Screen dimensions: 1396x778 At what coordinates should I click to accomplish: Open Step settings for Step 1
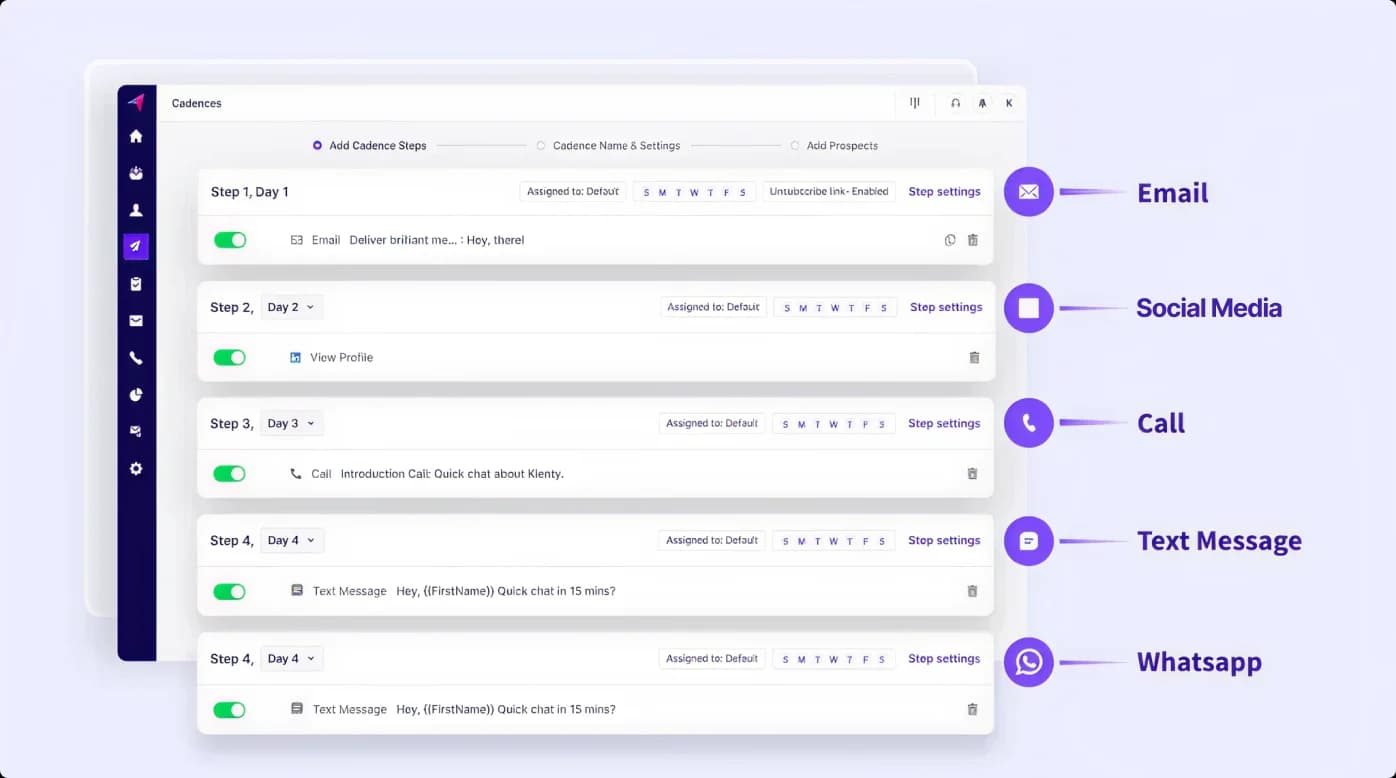pos(944,192)
